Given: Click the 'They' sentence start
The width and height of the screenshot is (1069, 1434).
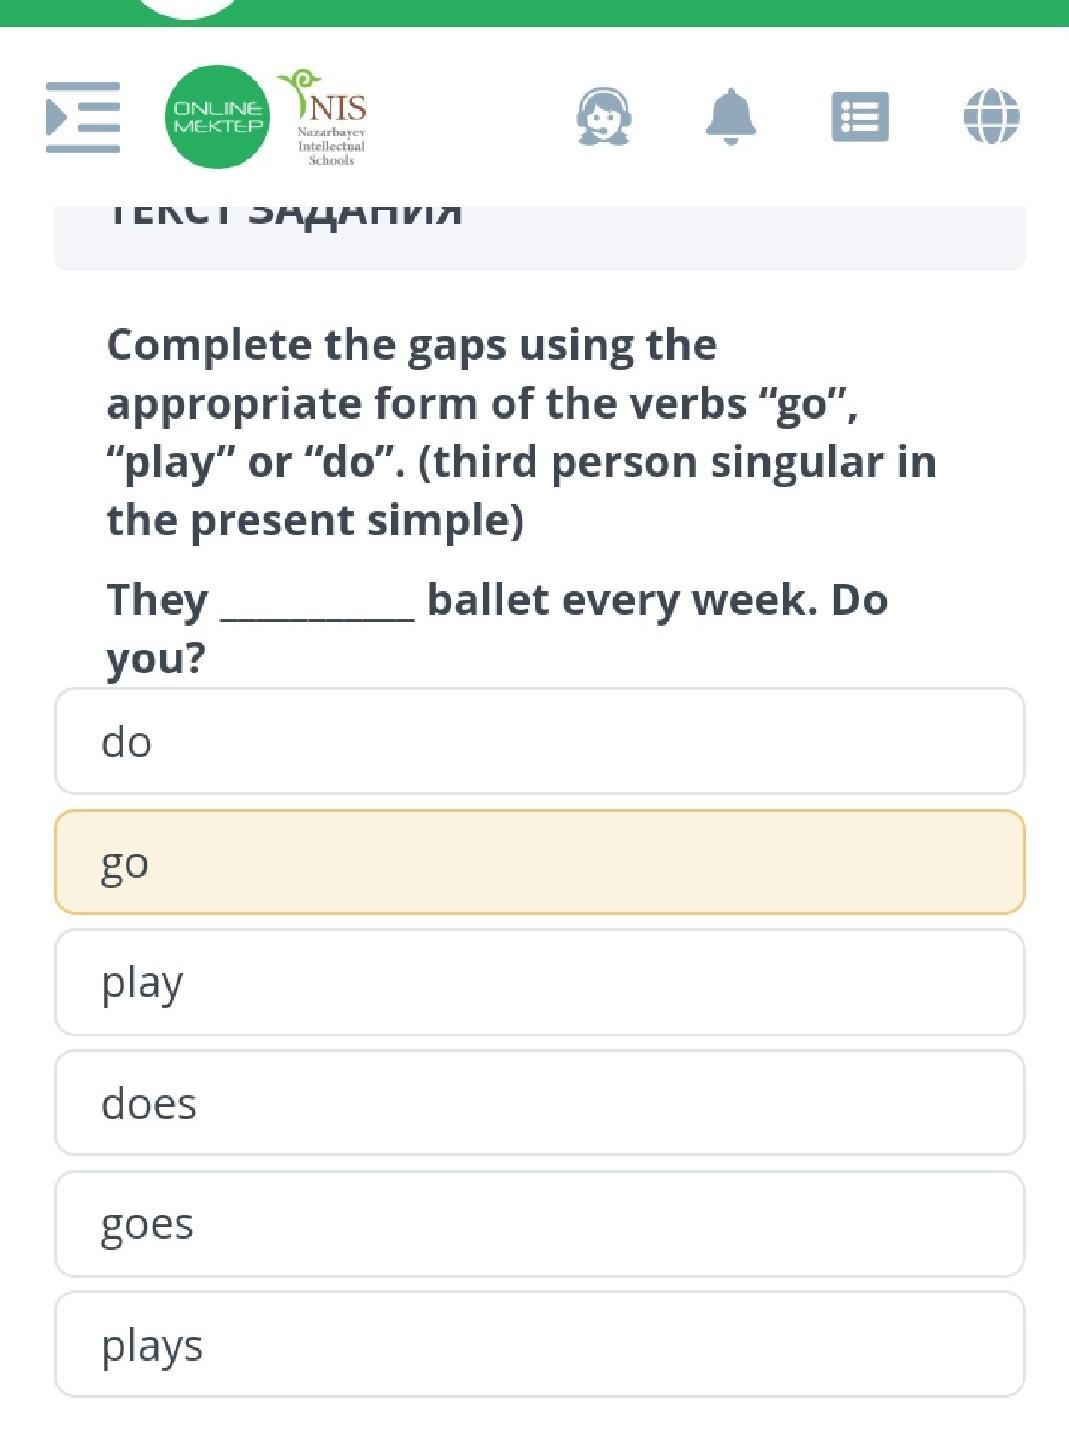Looking at the screenshot, I should (157, 600).
